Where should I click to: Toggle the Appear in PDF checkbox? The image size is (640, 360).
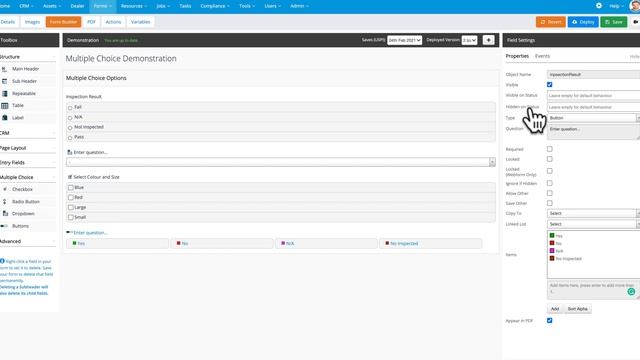pyautogui.click(x=549, y=320)
